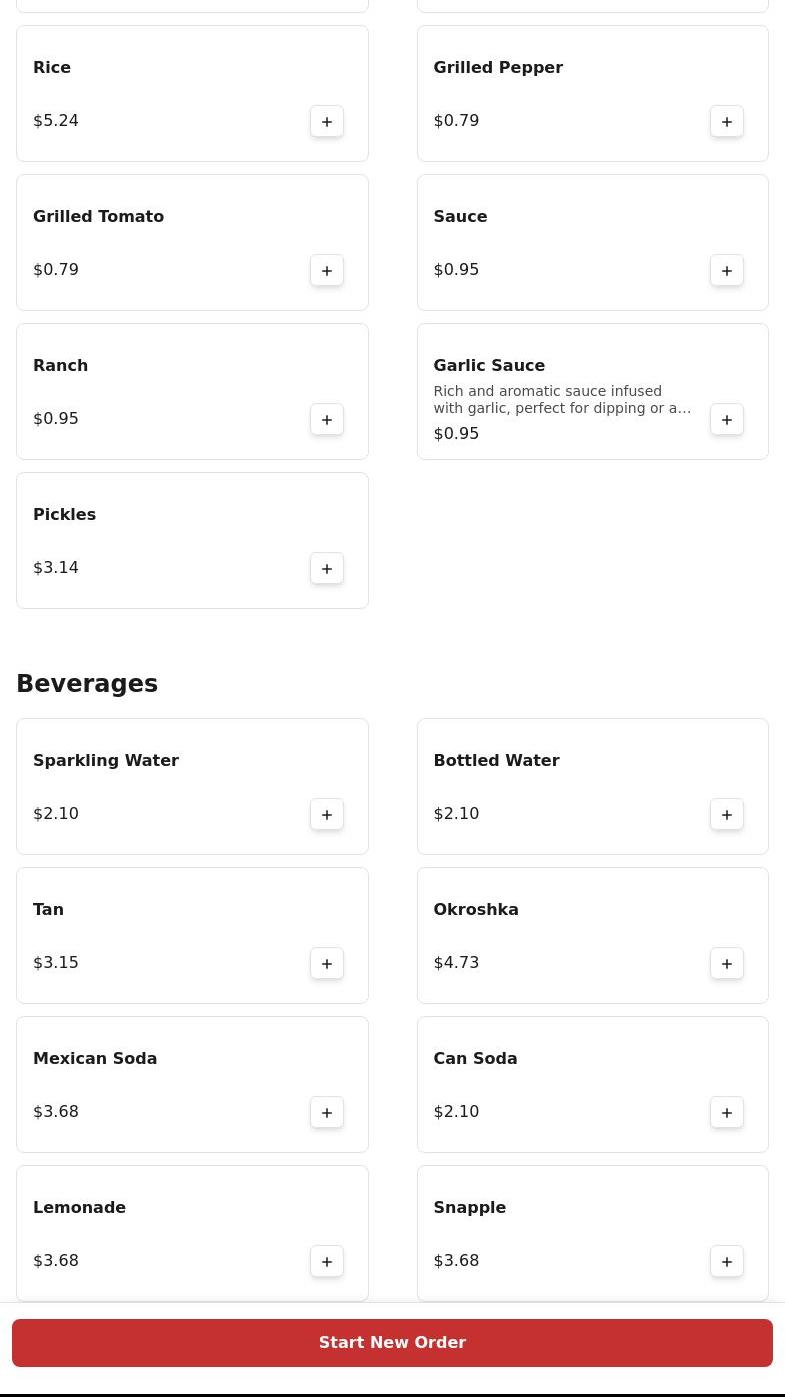This screenshot has height=1397, width=785.
Task: Add Sauce using its plus button
Action: click(727, 270)
